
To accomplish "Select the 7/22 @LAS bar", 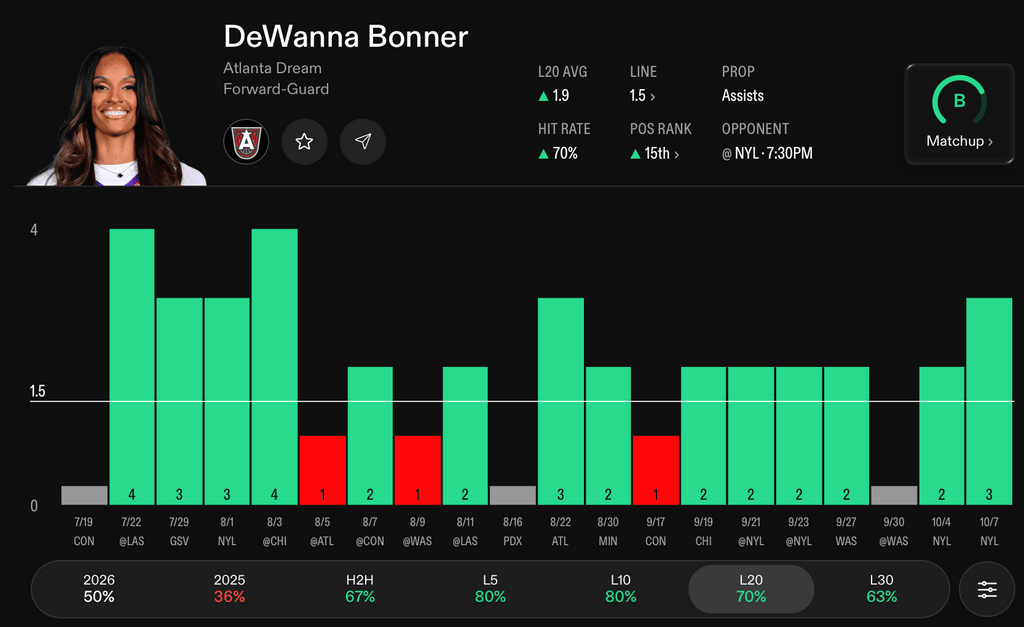I will 132,366.
